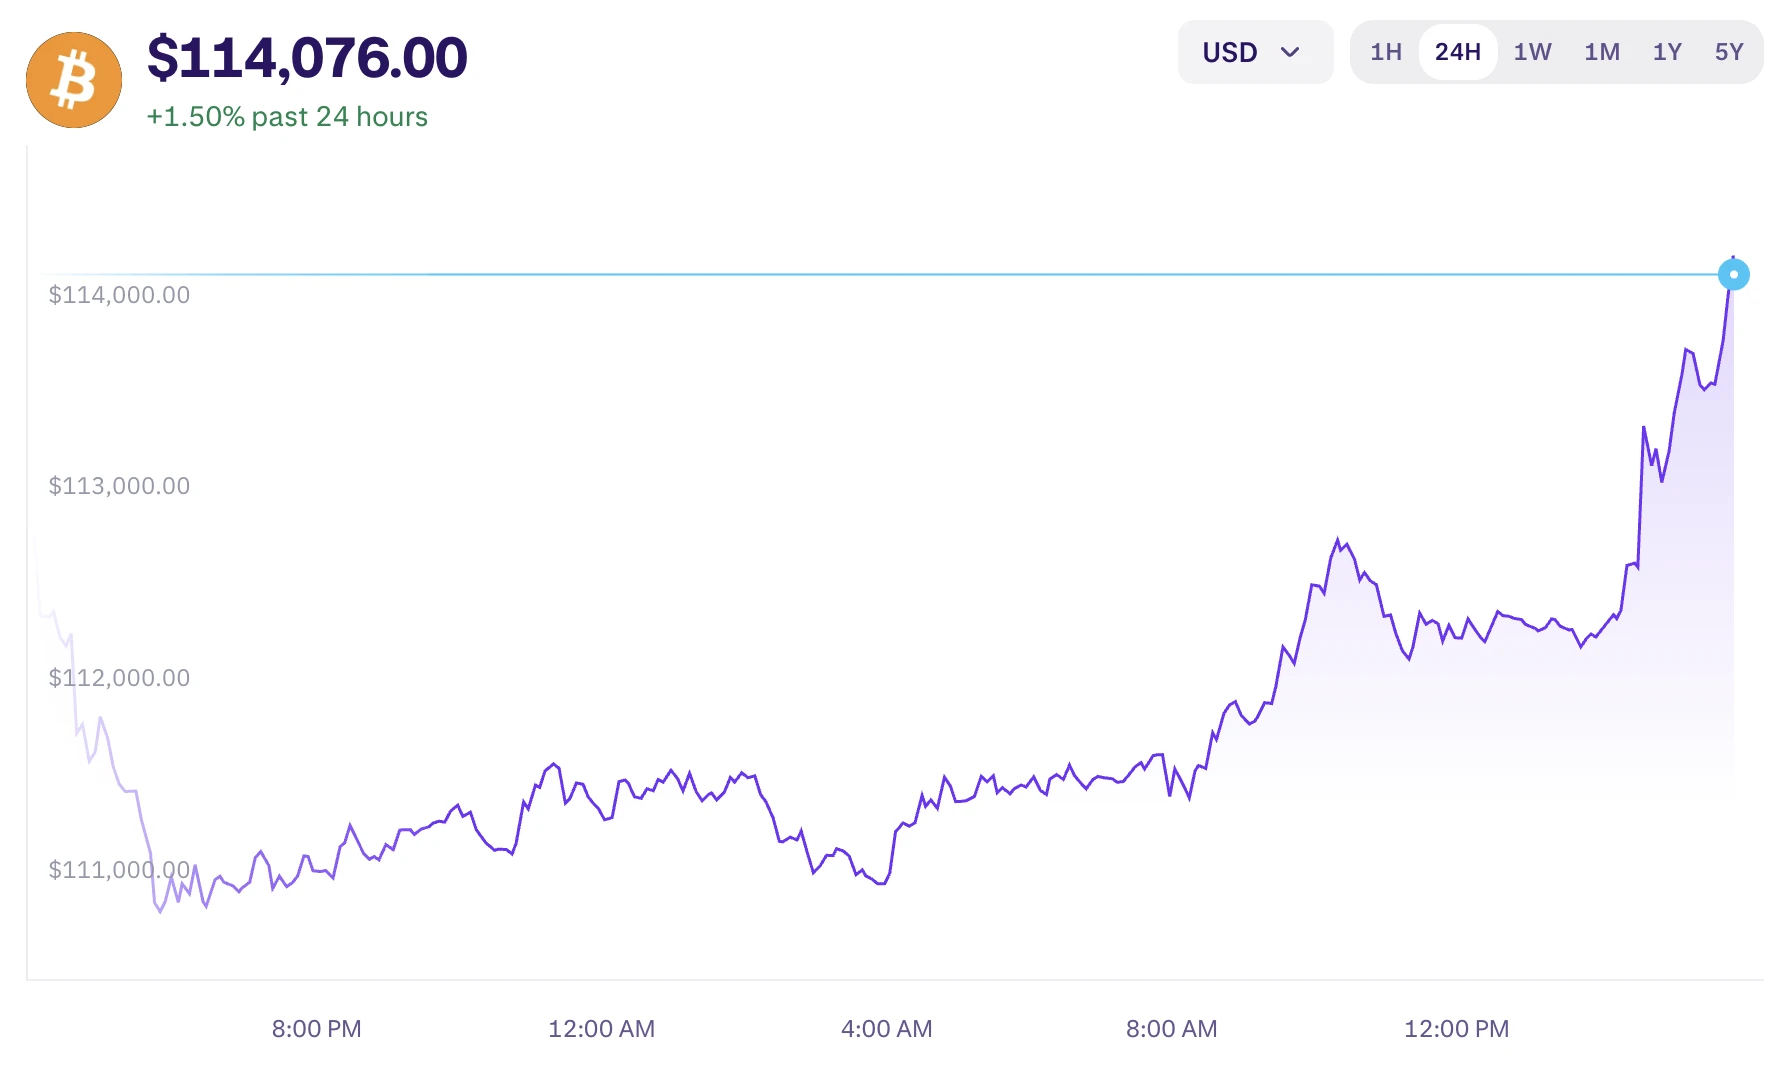Click the $114,000.00 axis label
The height and width of the screenshot is (1080, 1792).
(119, 295)
